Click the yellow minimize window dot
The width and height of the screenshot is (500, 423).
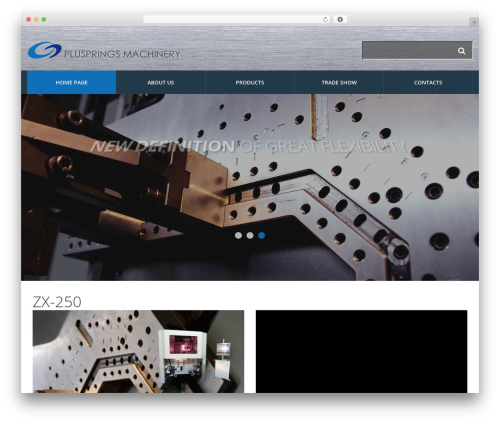pyautogui.click(x=36, y=20)
